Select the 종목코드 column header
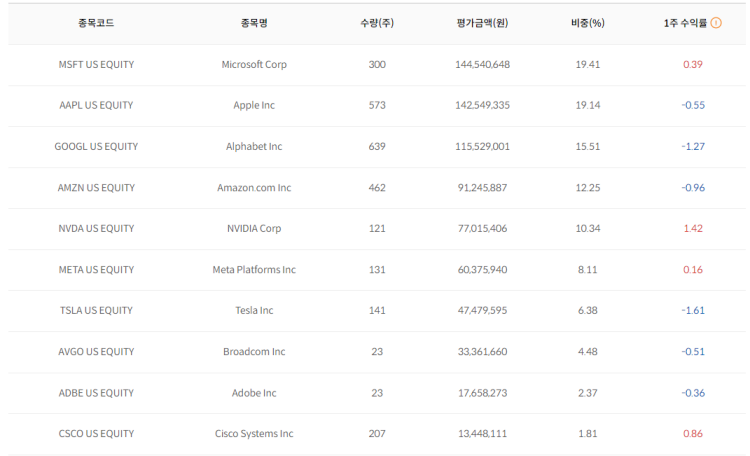Screen dimensions: 750x456 96,23
